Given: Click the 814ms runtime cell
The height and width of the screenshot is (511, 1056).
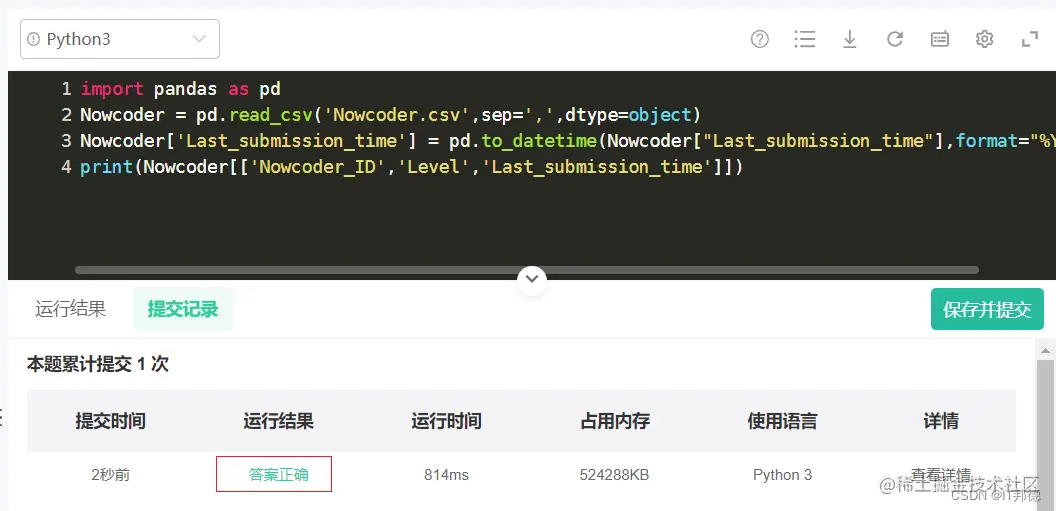Looking at the screenshot, I should (447, 475).
